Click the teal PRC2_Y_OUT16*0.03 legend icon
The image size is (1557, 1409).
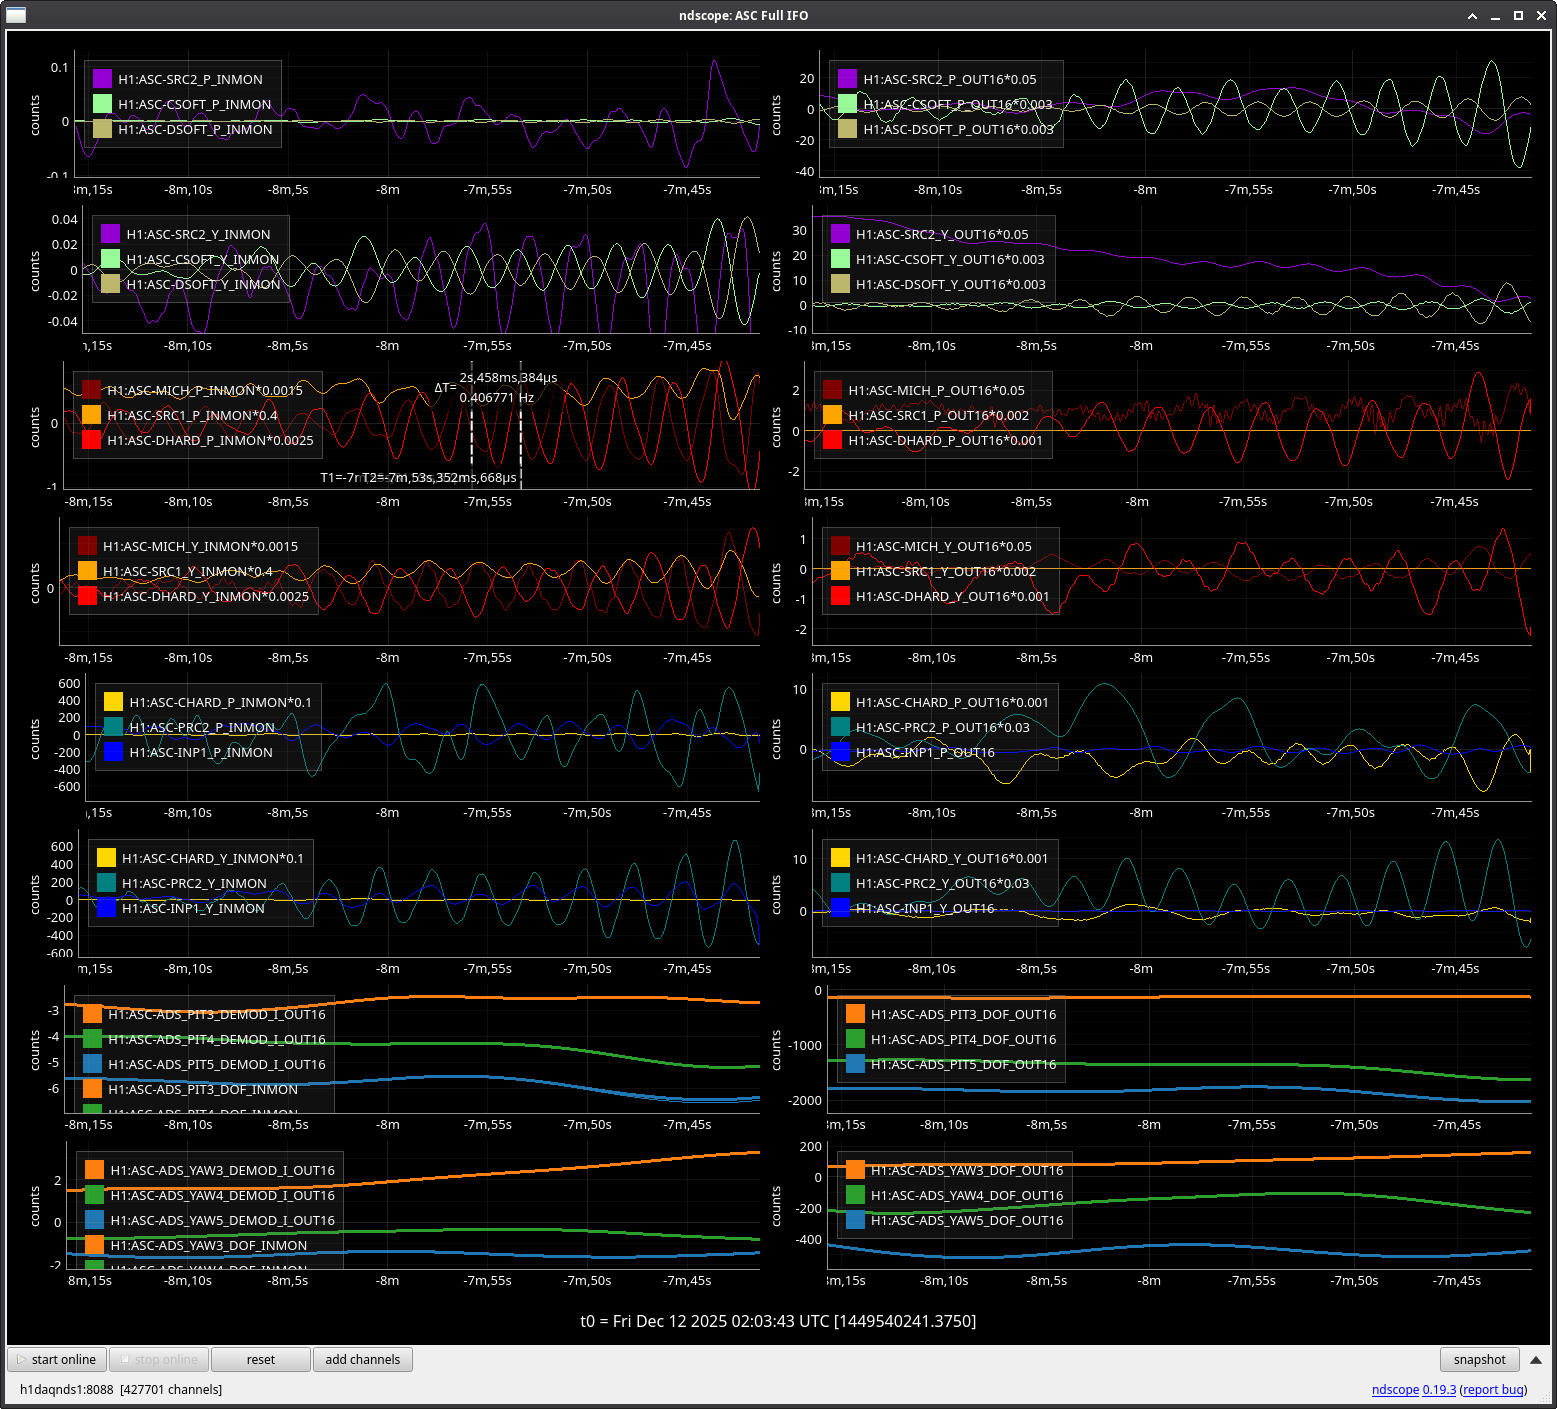840,883
